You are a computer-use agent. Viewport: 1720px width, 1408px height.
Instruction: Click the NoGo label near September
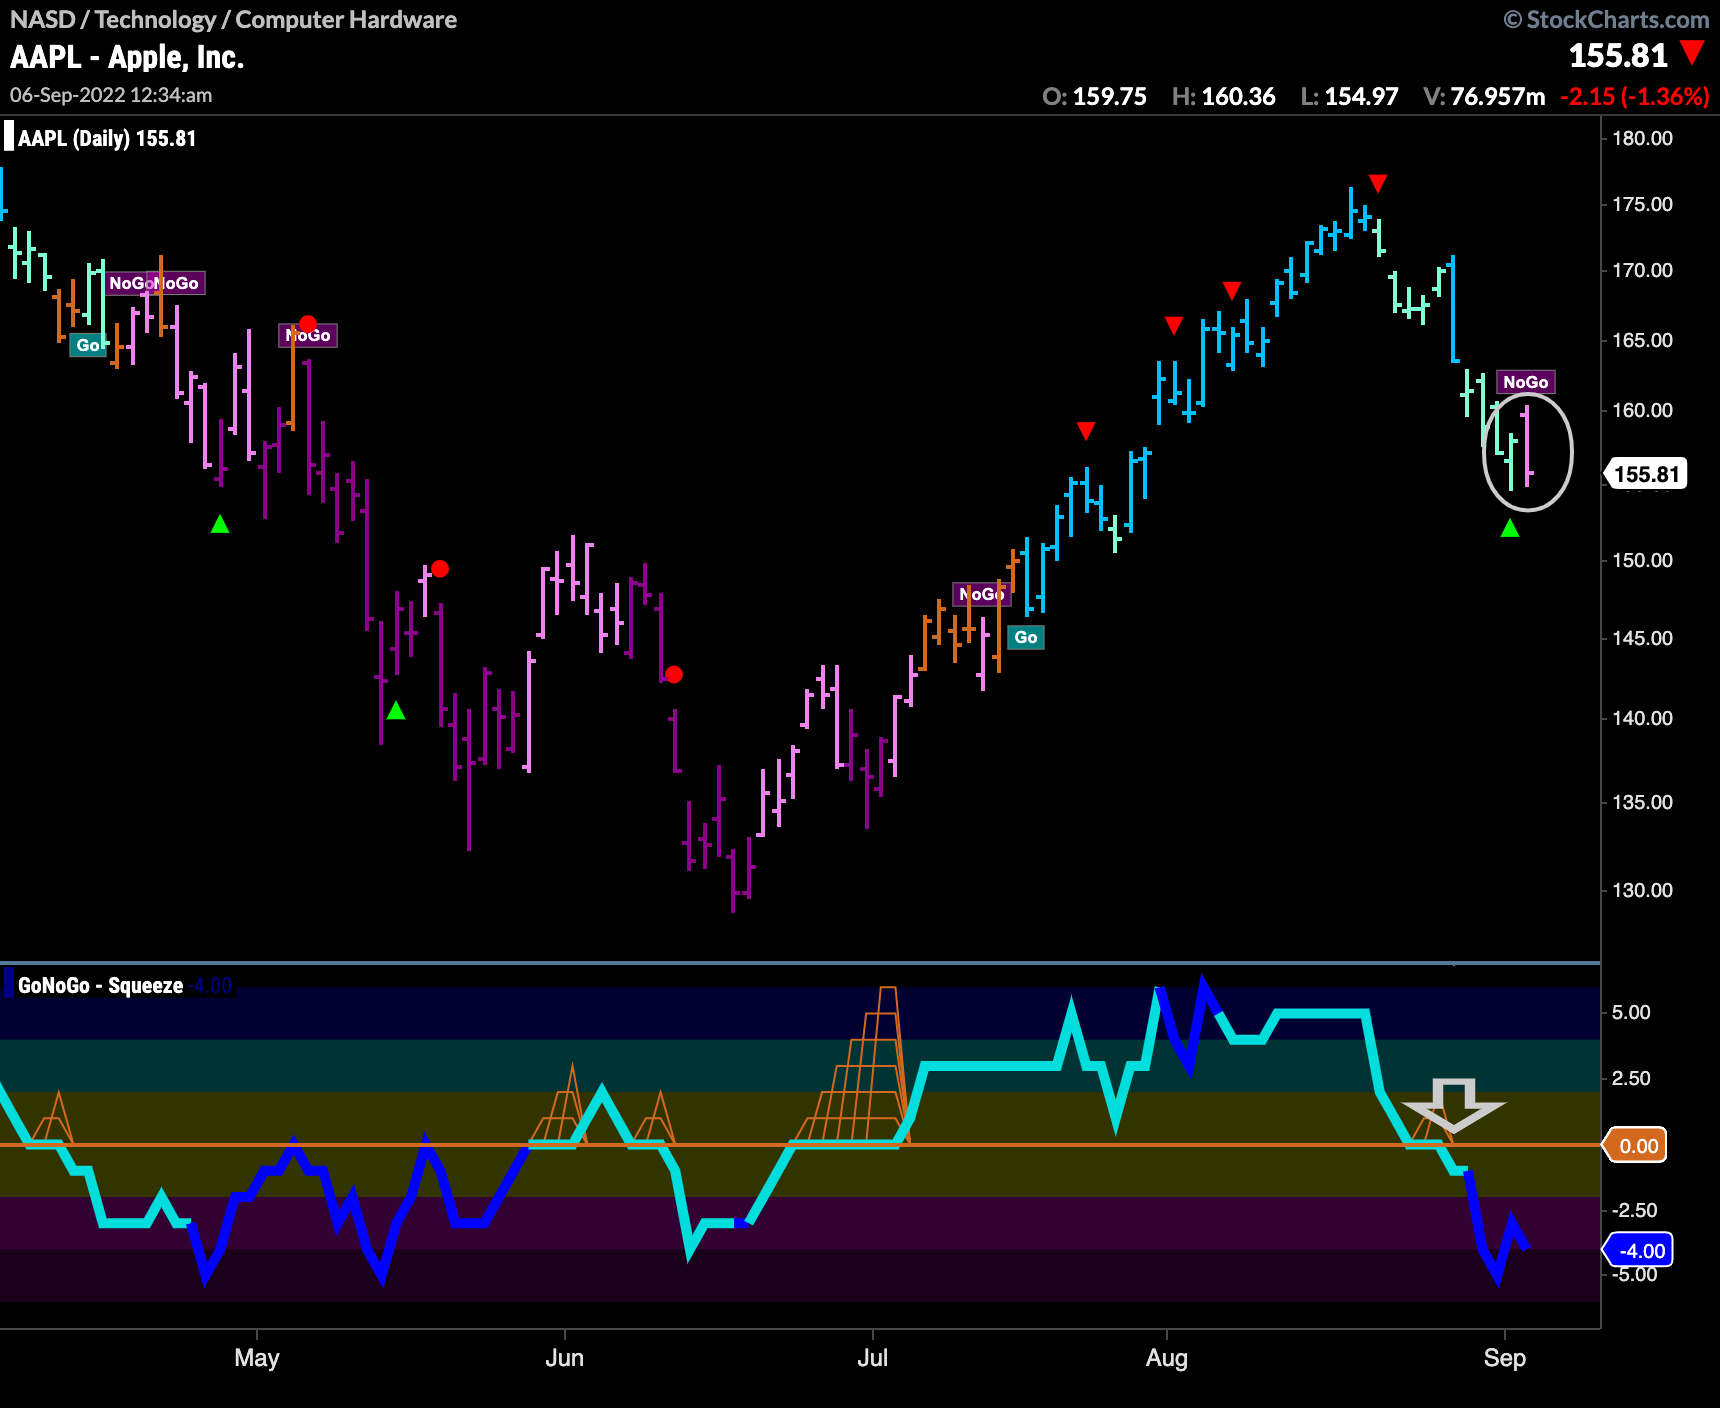pyautogui.click(x=1525, y=382)
